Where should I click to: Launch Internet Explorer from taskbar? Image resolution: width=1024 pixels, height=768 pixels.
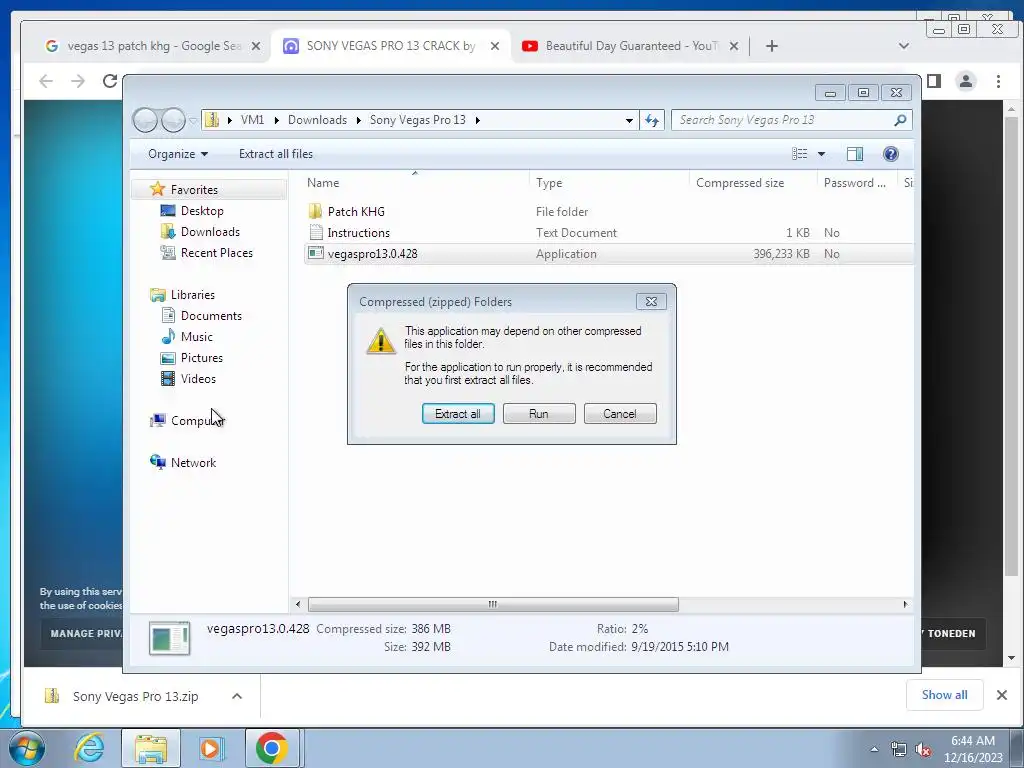tap(89, 748)
